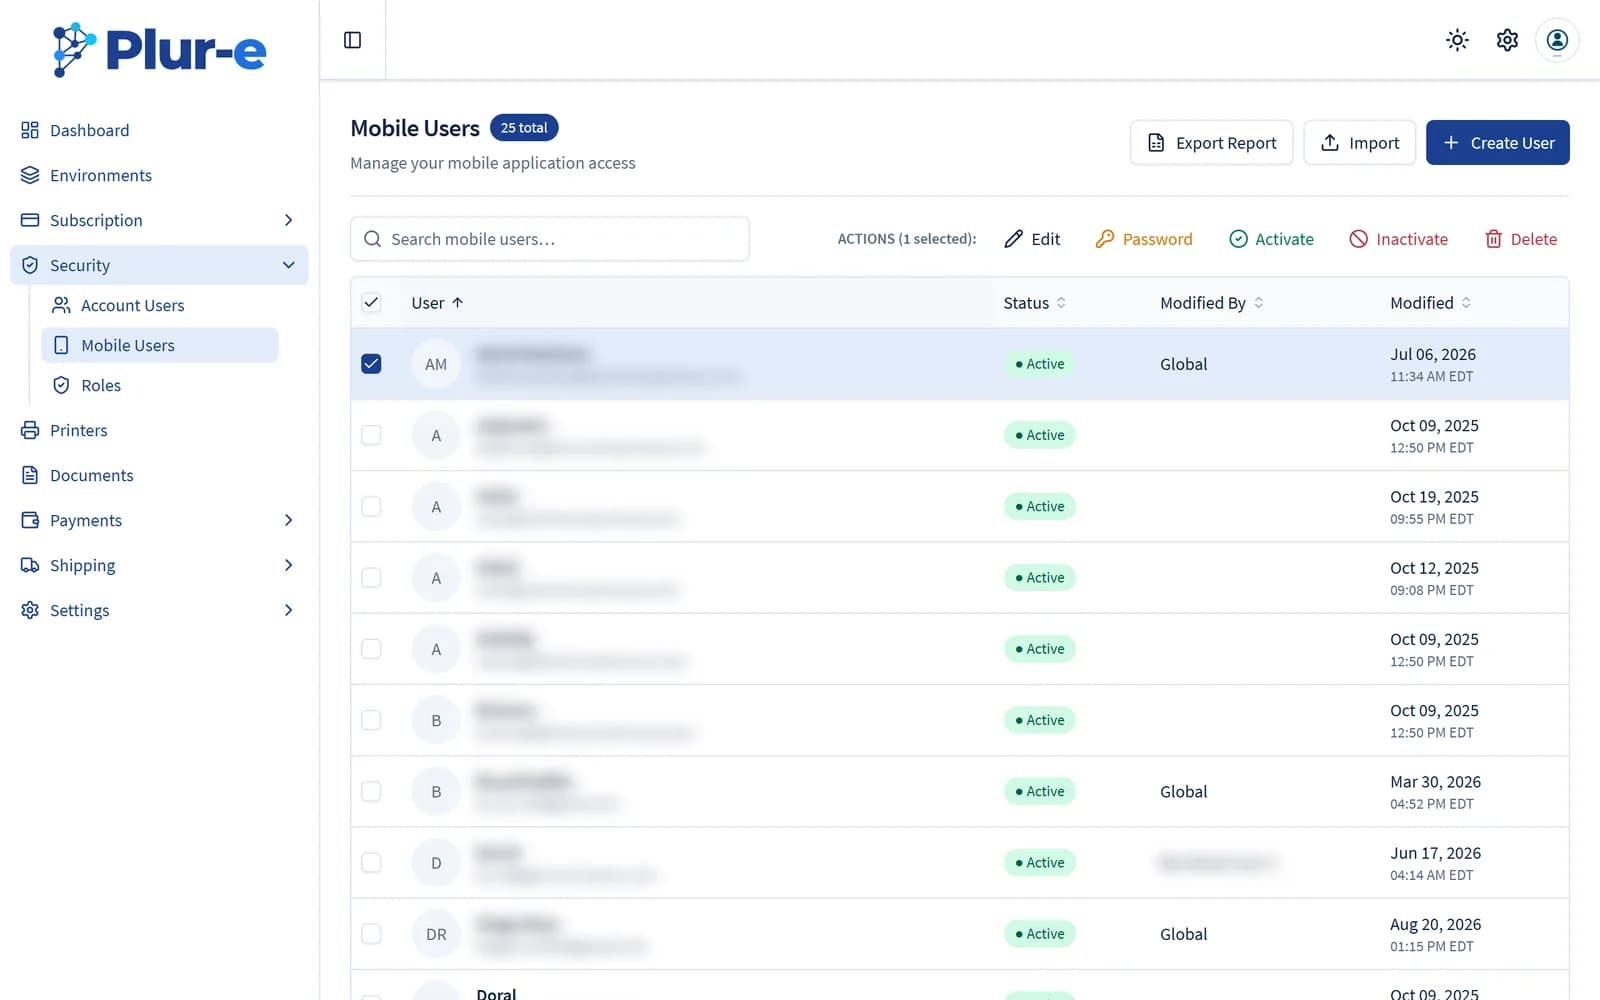Viewport: 1600px width, 1000px height.
Task: Click the search magnifier icon
Action: (372, 239)
